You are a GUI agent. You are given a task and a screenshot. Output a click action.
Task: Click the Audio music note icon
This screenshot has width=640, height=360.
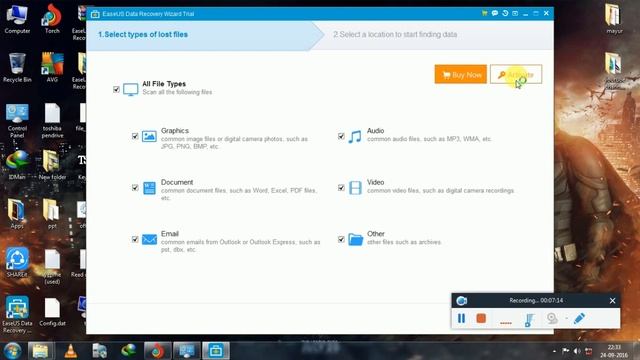[355, 136]
